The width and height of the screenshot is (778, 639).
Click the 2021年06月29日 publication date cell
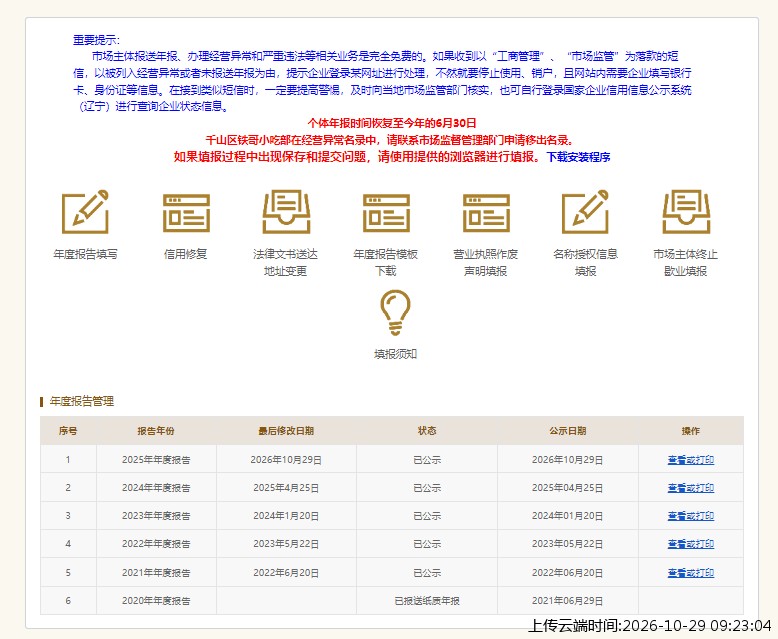coord(568,601)
